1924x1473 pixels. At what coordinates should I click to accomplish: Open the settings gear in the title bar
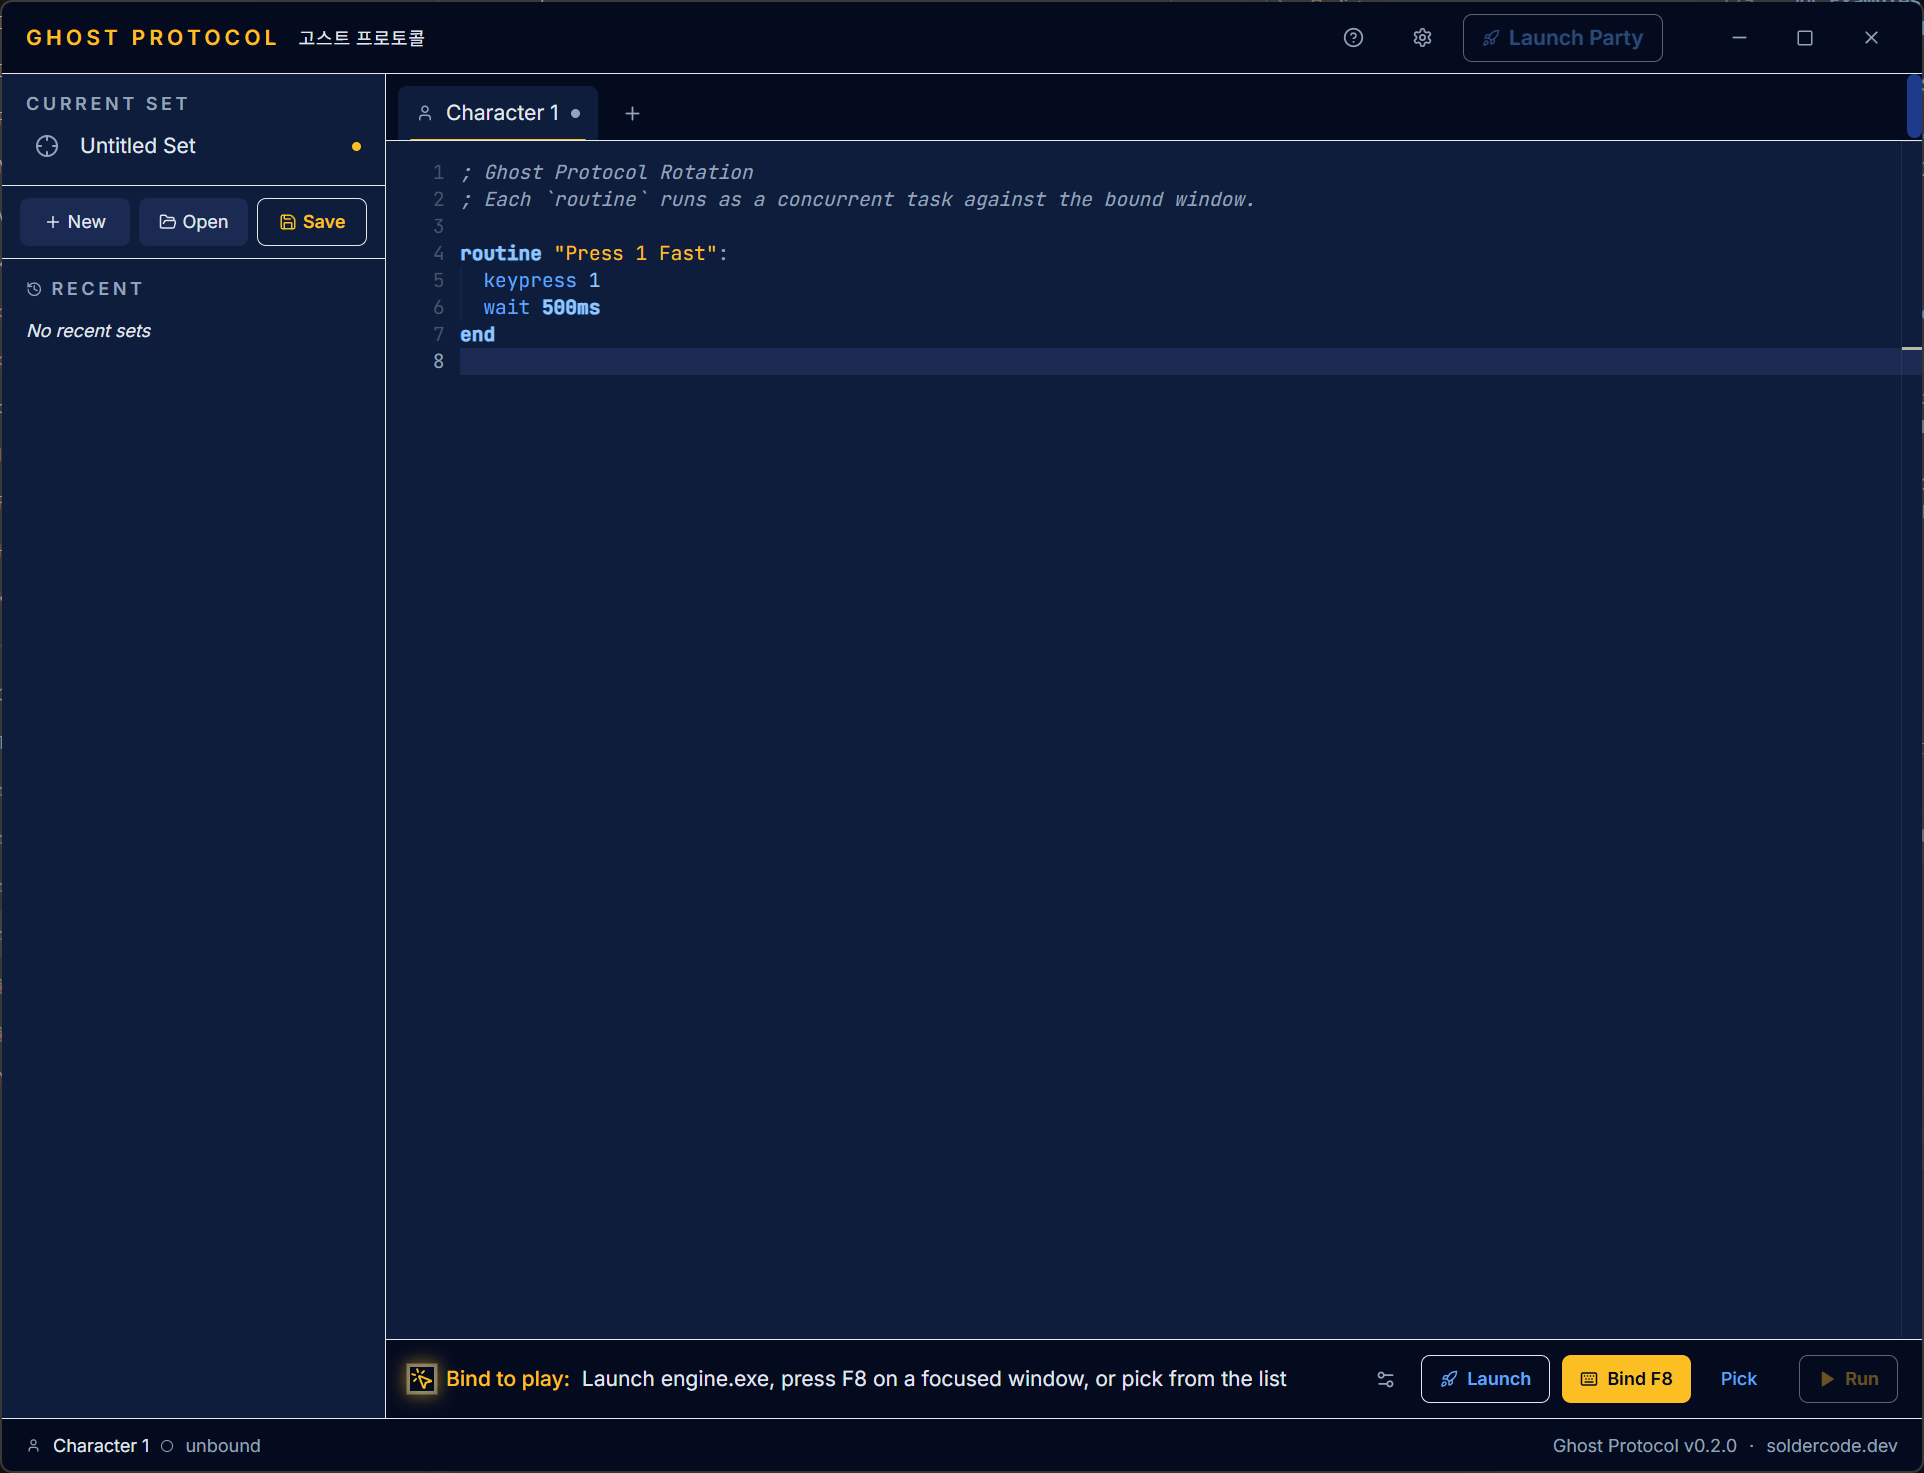pos(1421,37)
